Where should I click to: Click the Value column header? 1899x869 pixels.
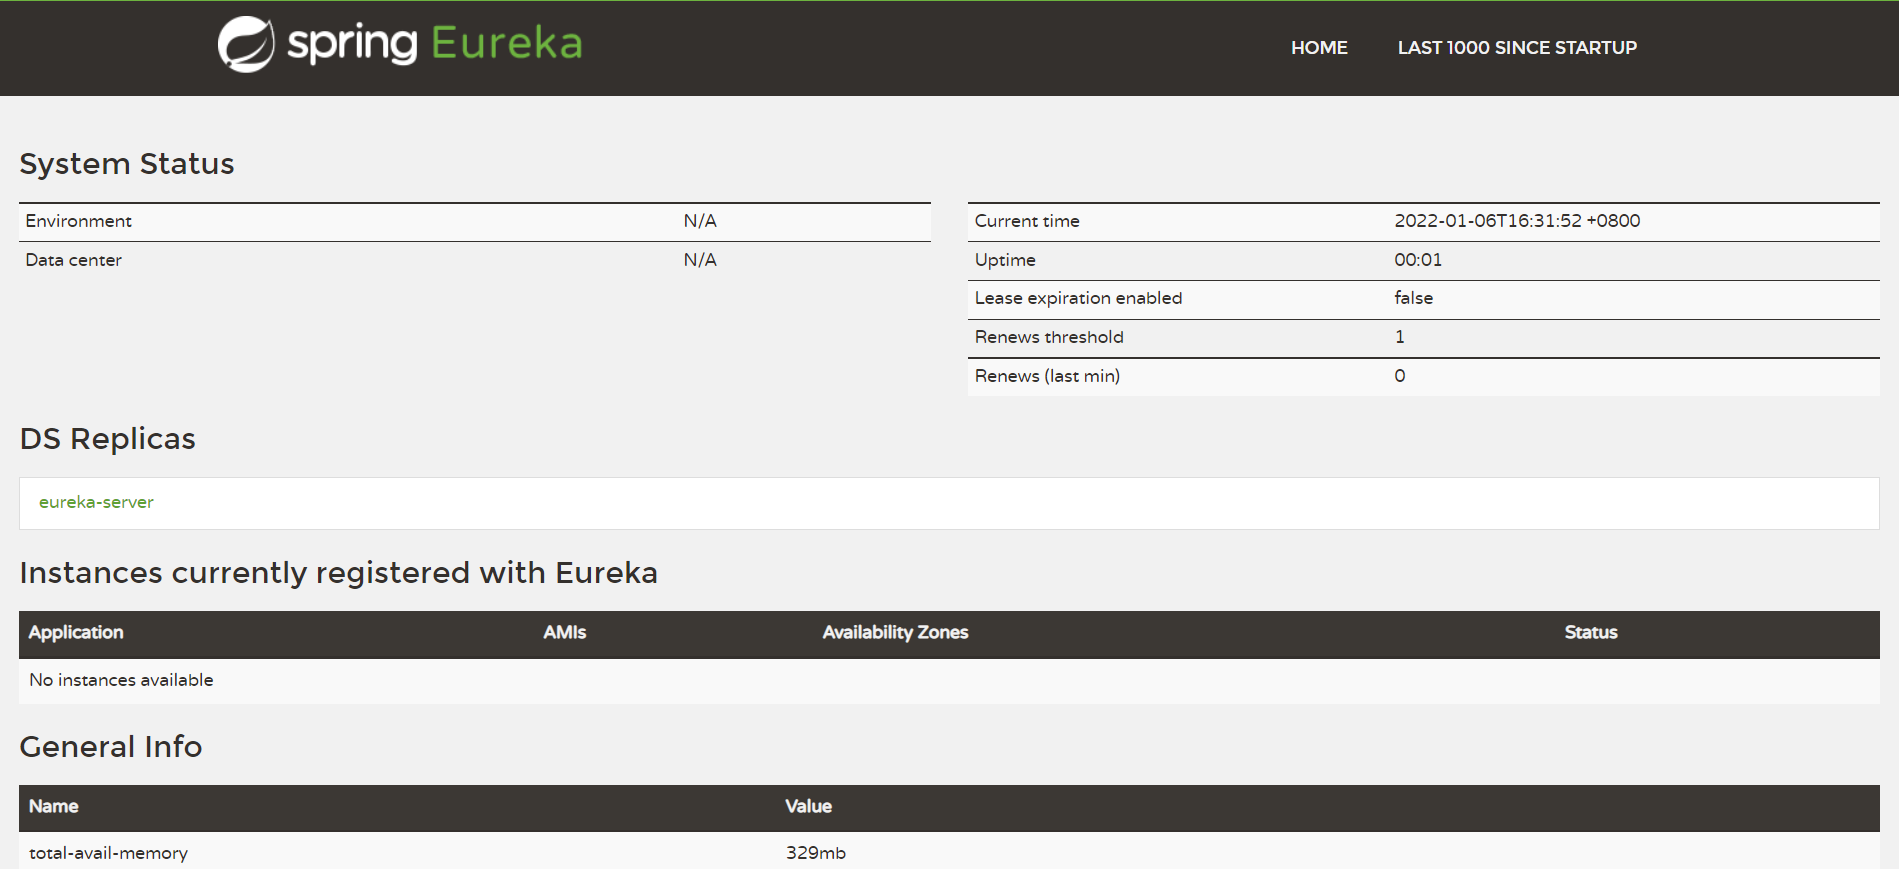(808, 806)
